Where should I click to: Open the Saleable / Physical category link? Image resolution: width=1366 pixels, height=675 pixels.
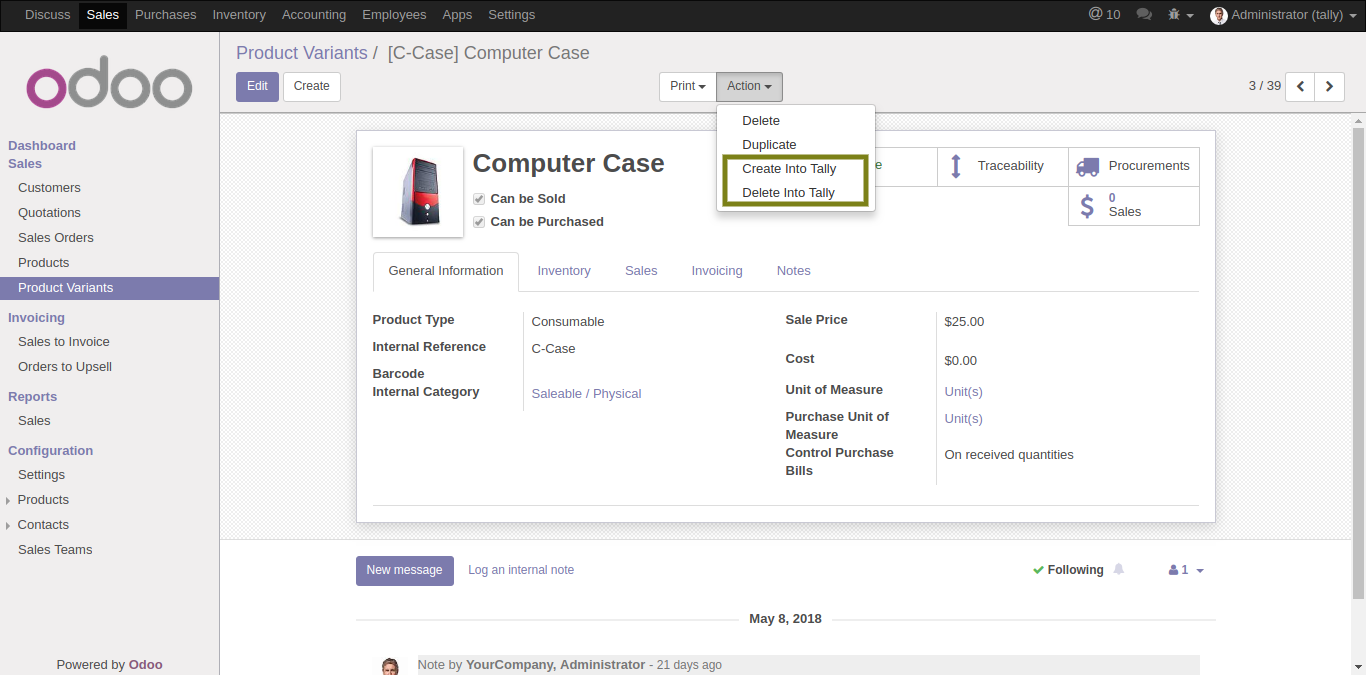pos(586,394)
